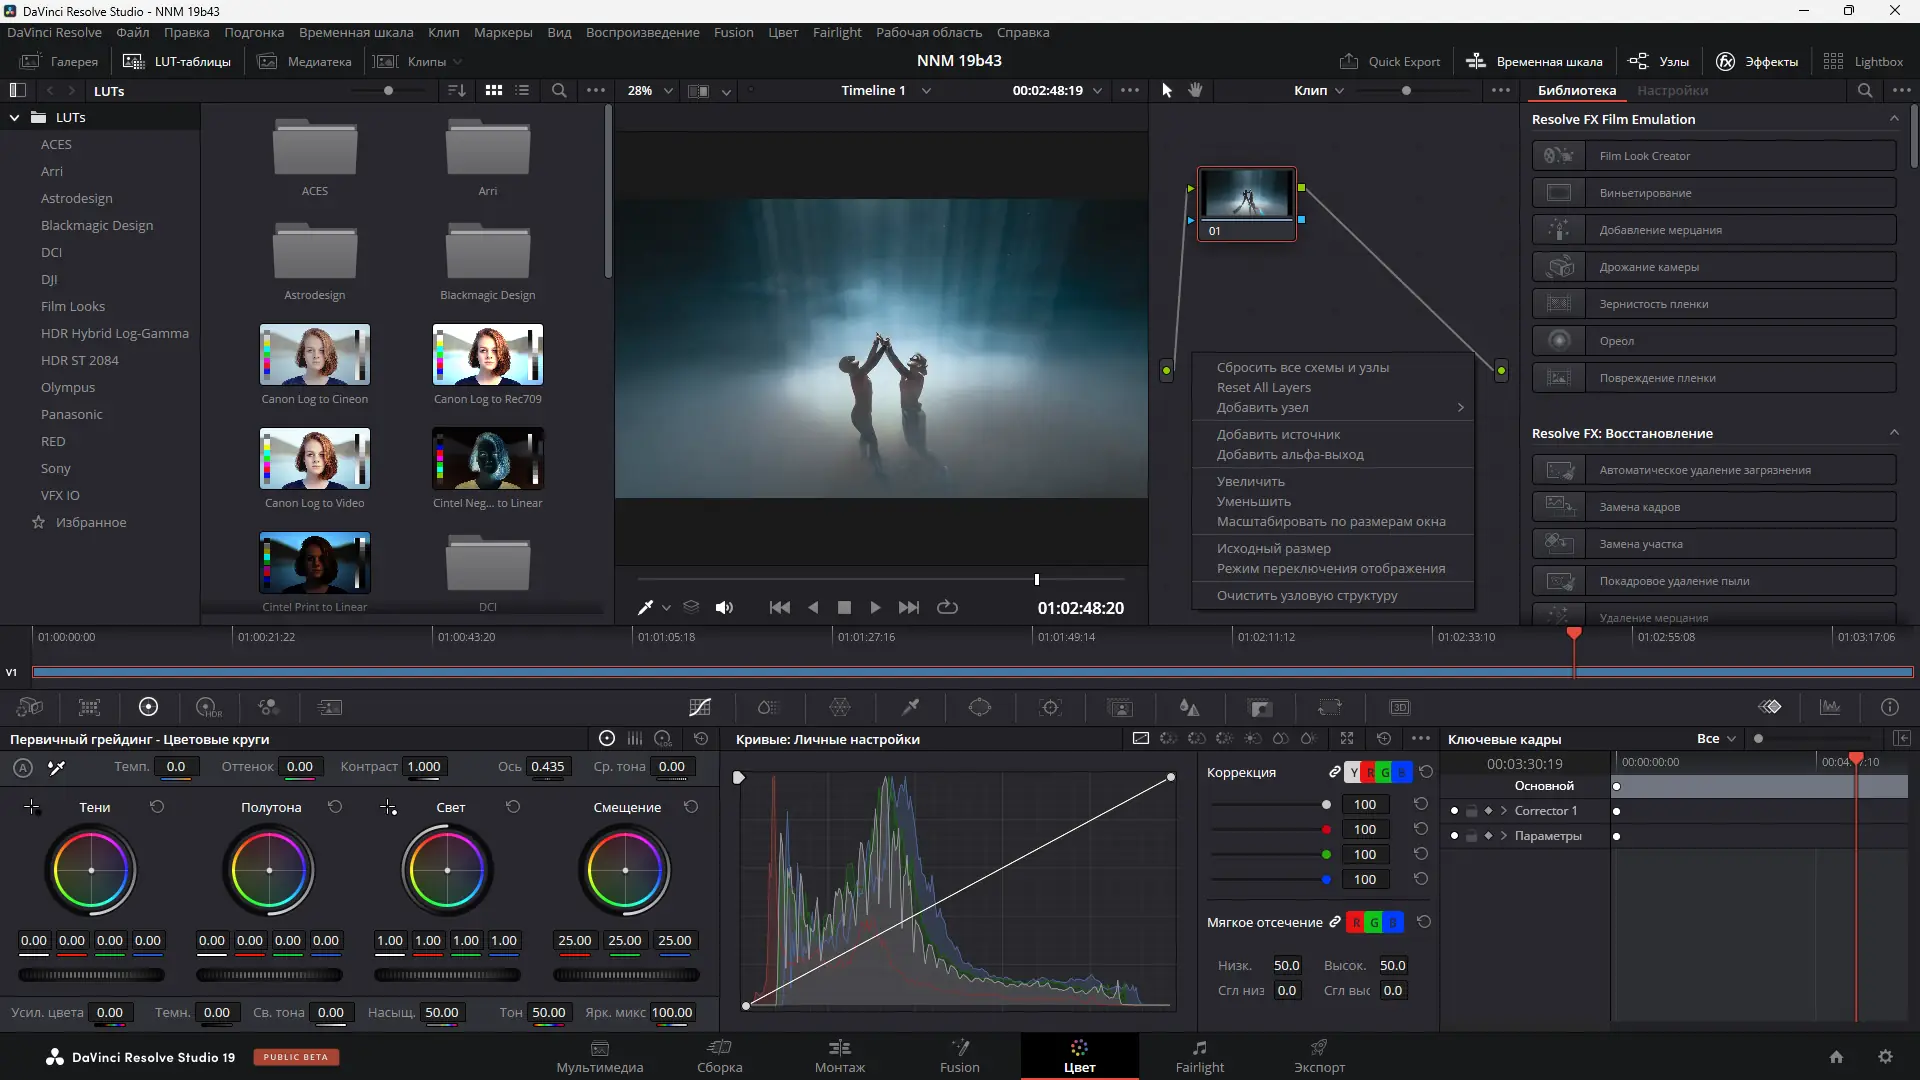Screen dimensions: 1920x1080
Task: Mute audio with the speaker icon under viewer
Action: [724, 607]
